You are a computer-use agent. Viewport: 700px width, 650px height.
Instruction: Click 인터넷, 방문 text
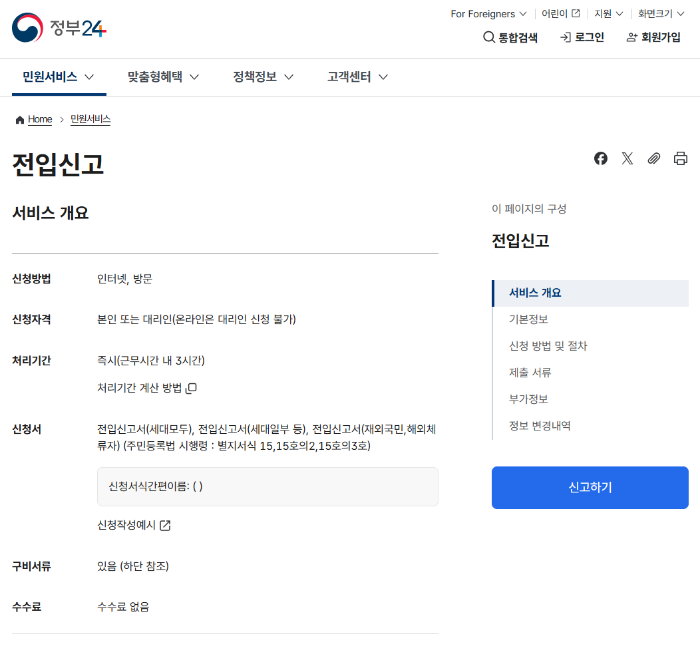(x=125, y=279)
